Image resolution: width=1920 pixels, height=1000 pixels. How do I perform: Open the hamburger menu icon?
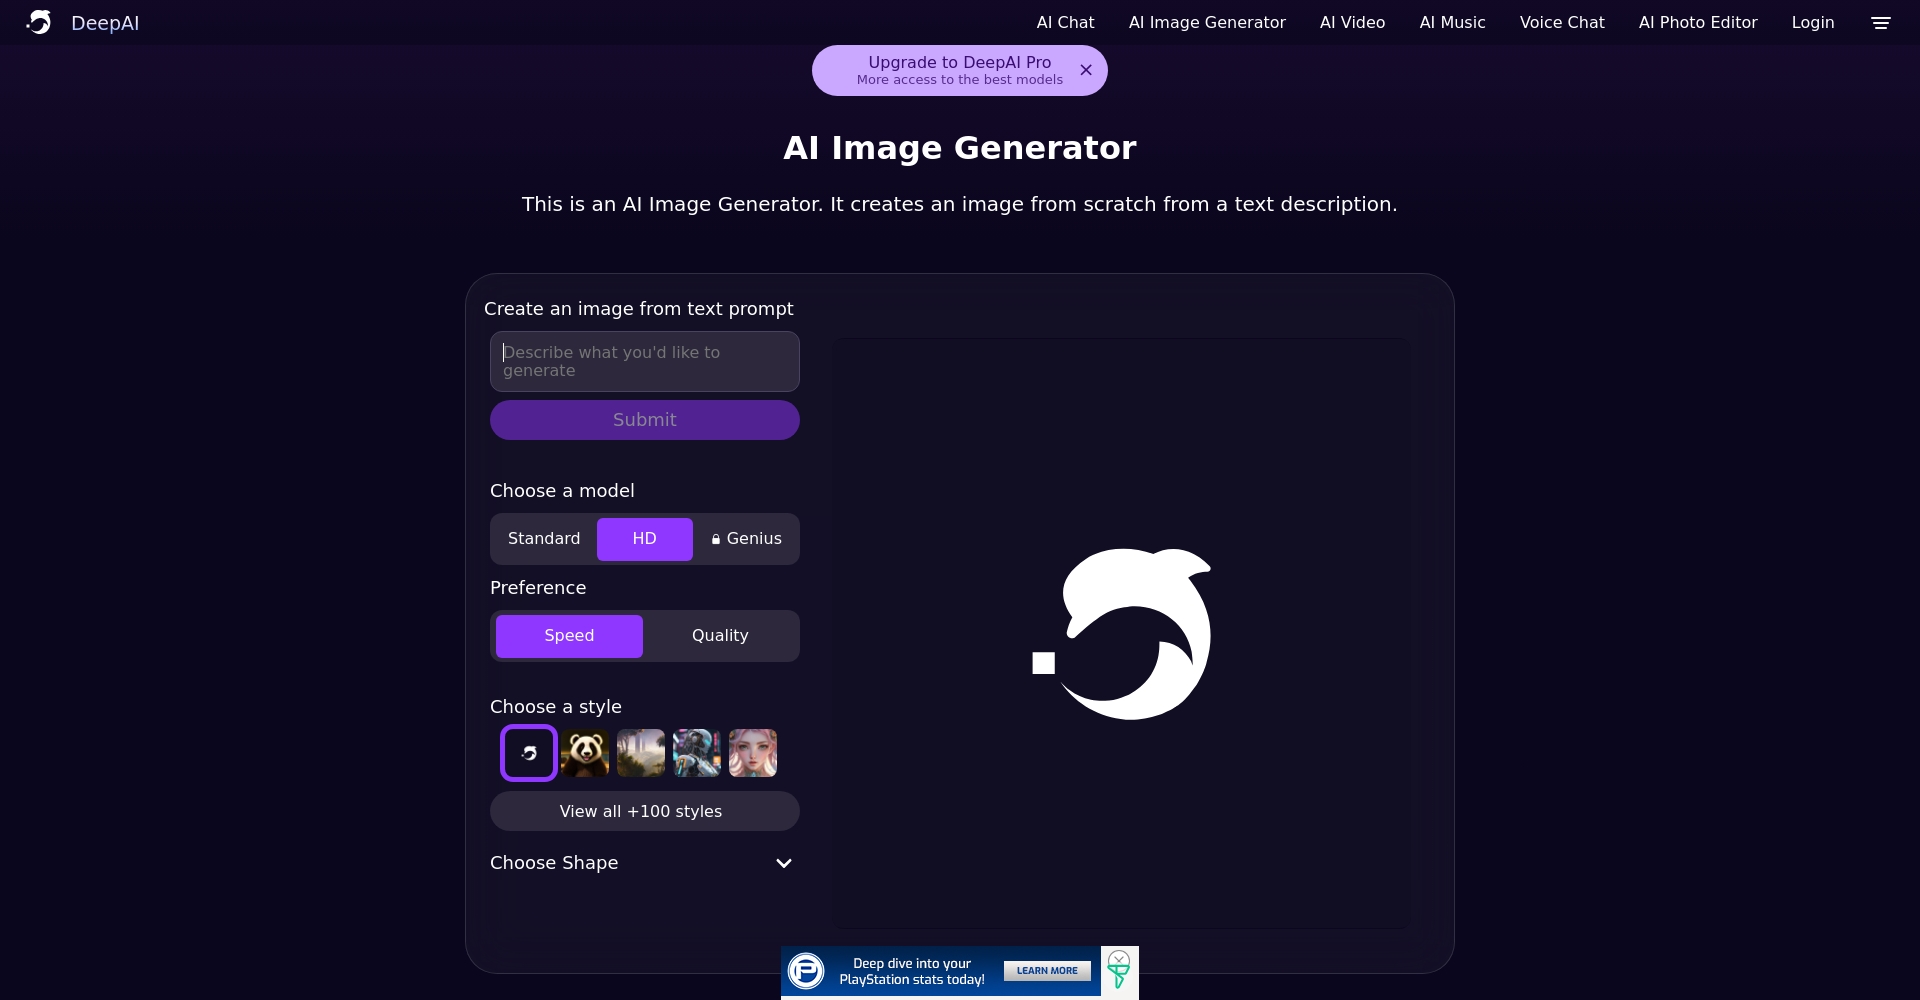coord(1881,23)
